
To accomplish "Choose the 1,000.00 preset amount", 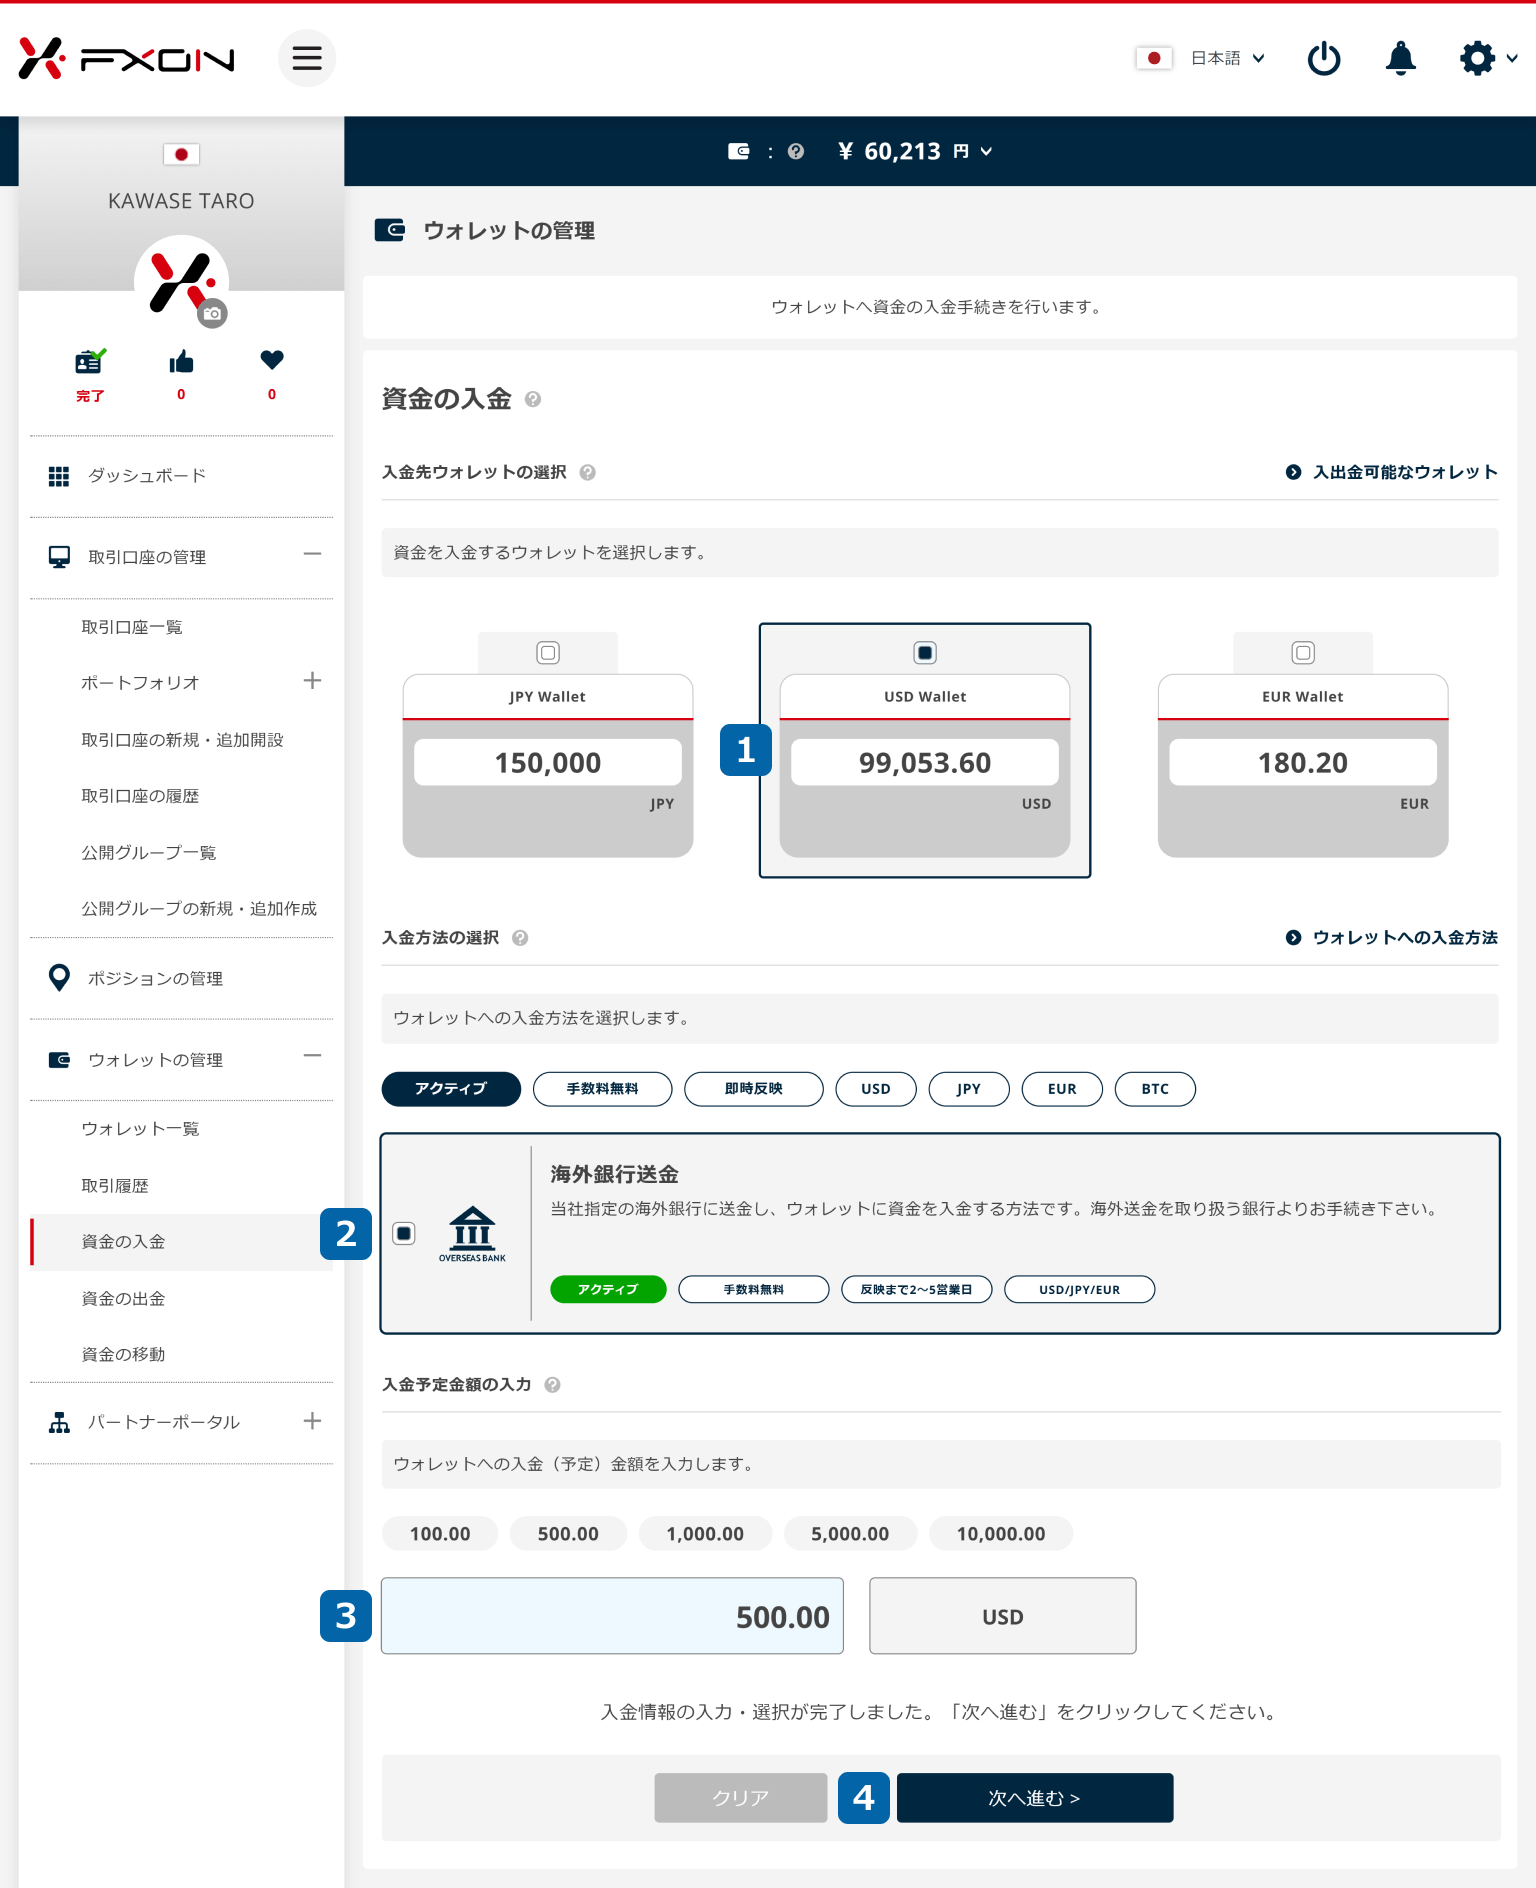I will coord(705,1534).
